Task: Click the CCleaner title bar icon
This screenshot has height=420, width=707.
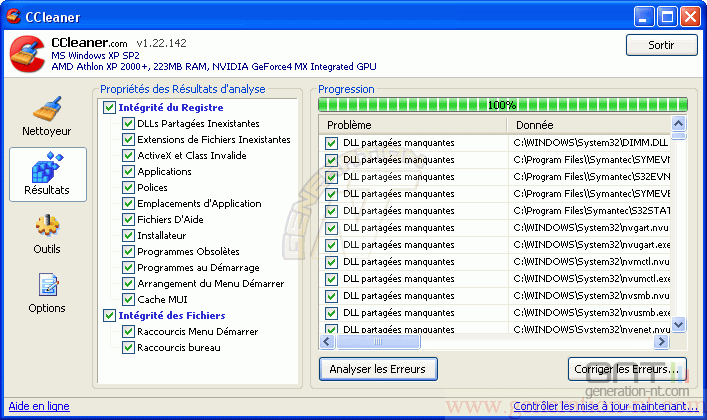Action: tap(14, 16)
